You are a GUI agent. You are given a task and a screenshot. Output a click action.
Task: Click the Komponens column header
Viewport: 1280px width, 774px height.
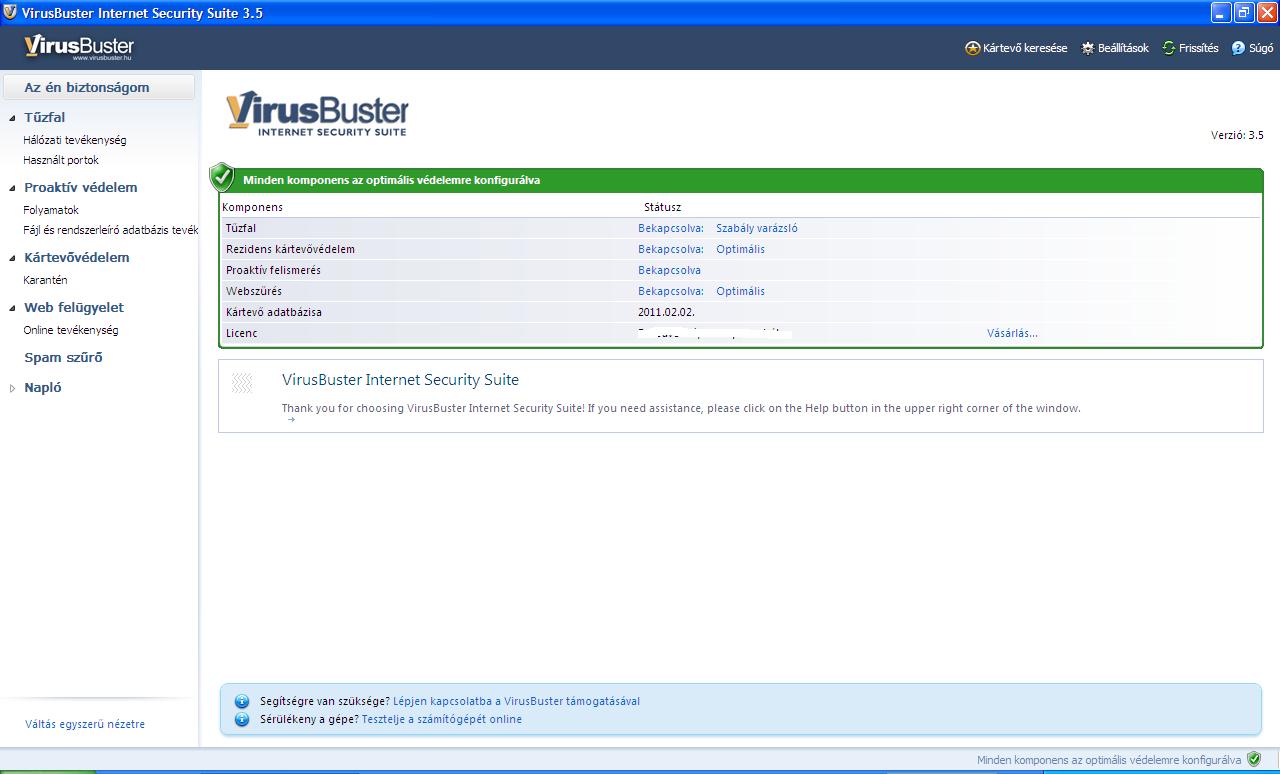tap(253, 207)
